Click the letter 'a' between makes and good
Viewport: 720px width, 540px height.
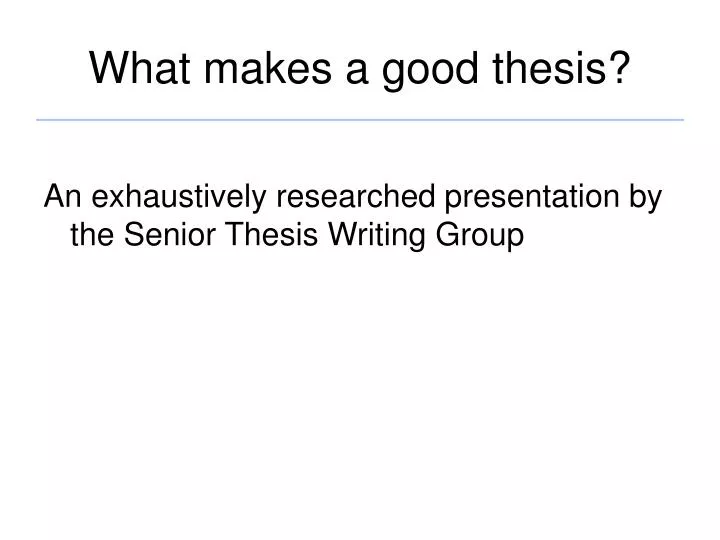(356, 72)
